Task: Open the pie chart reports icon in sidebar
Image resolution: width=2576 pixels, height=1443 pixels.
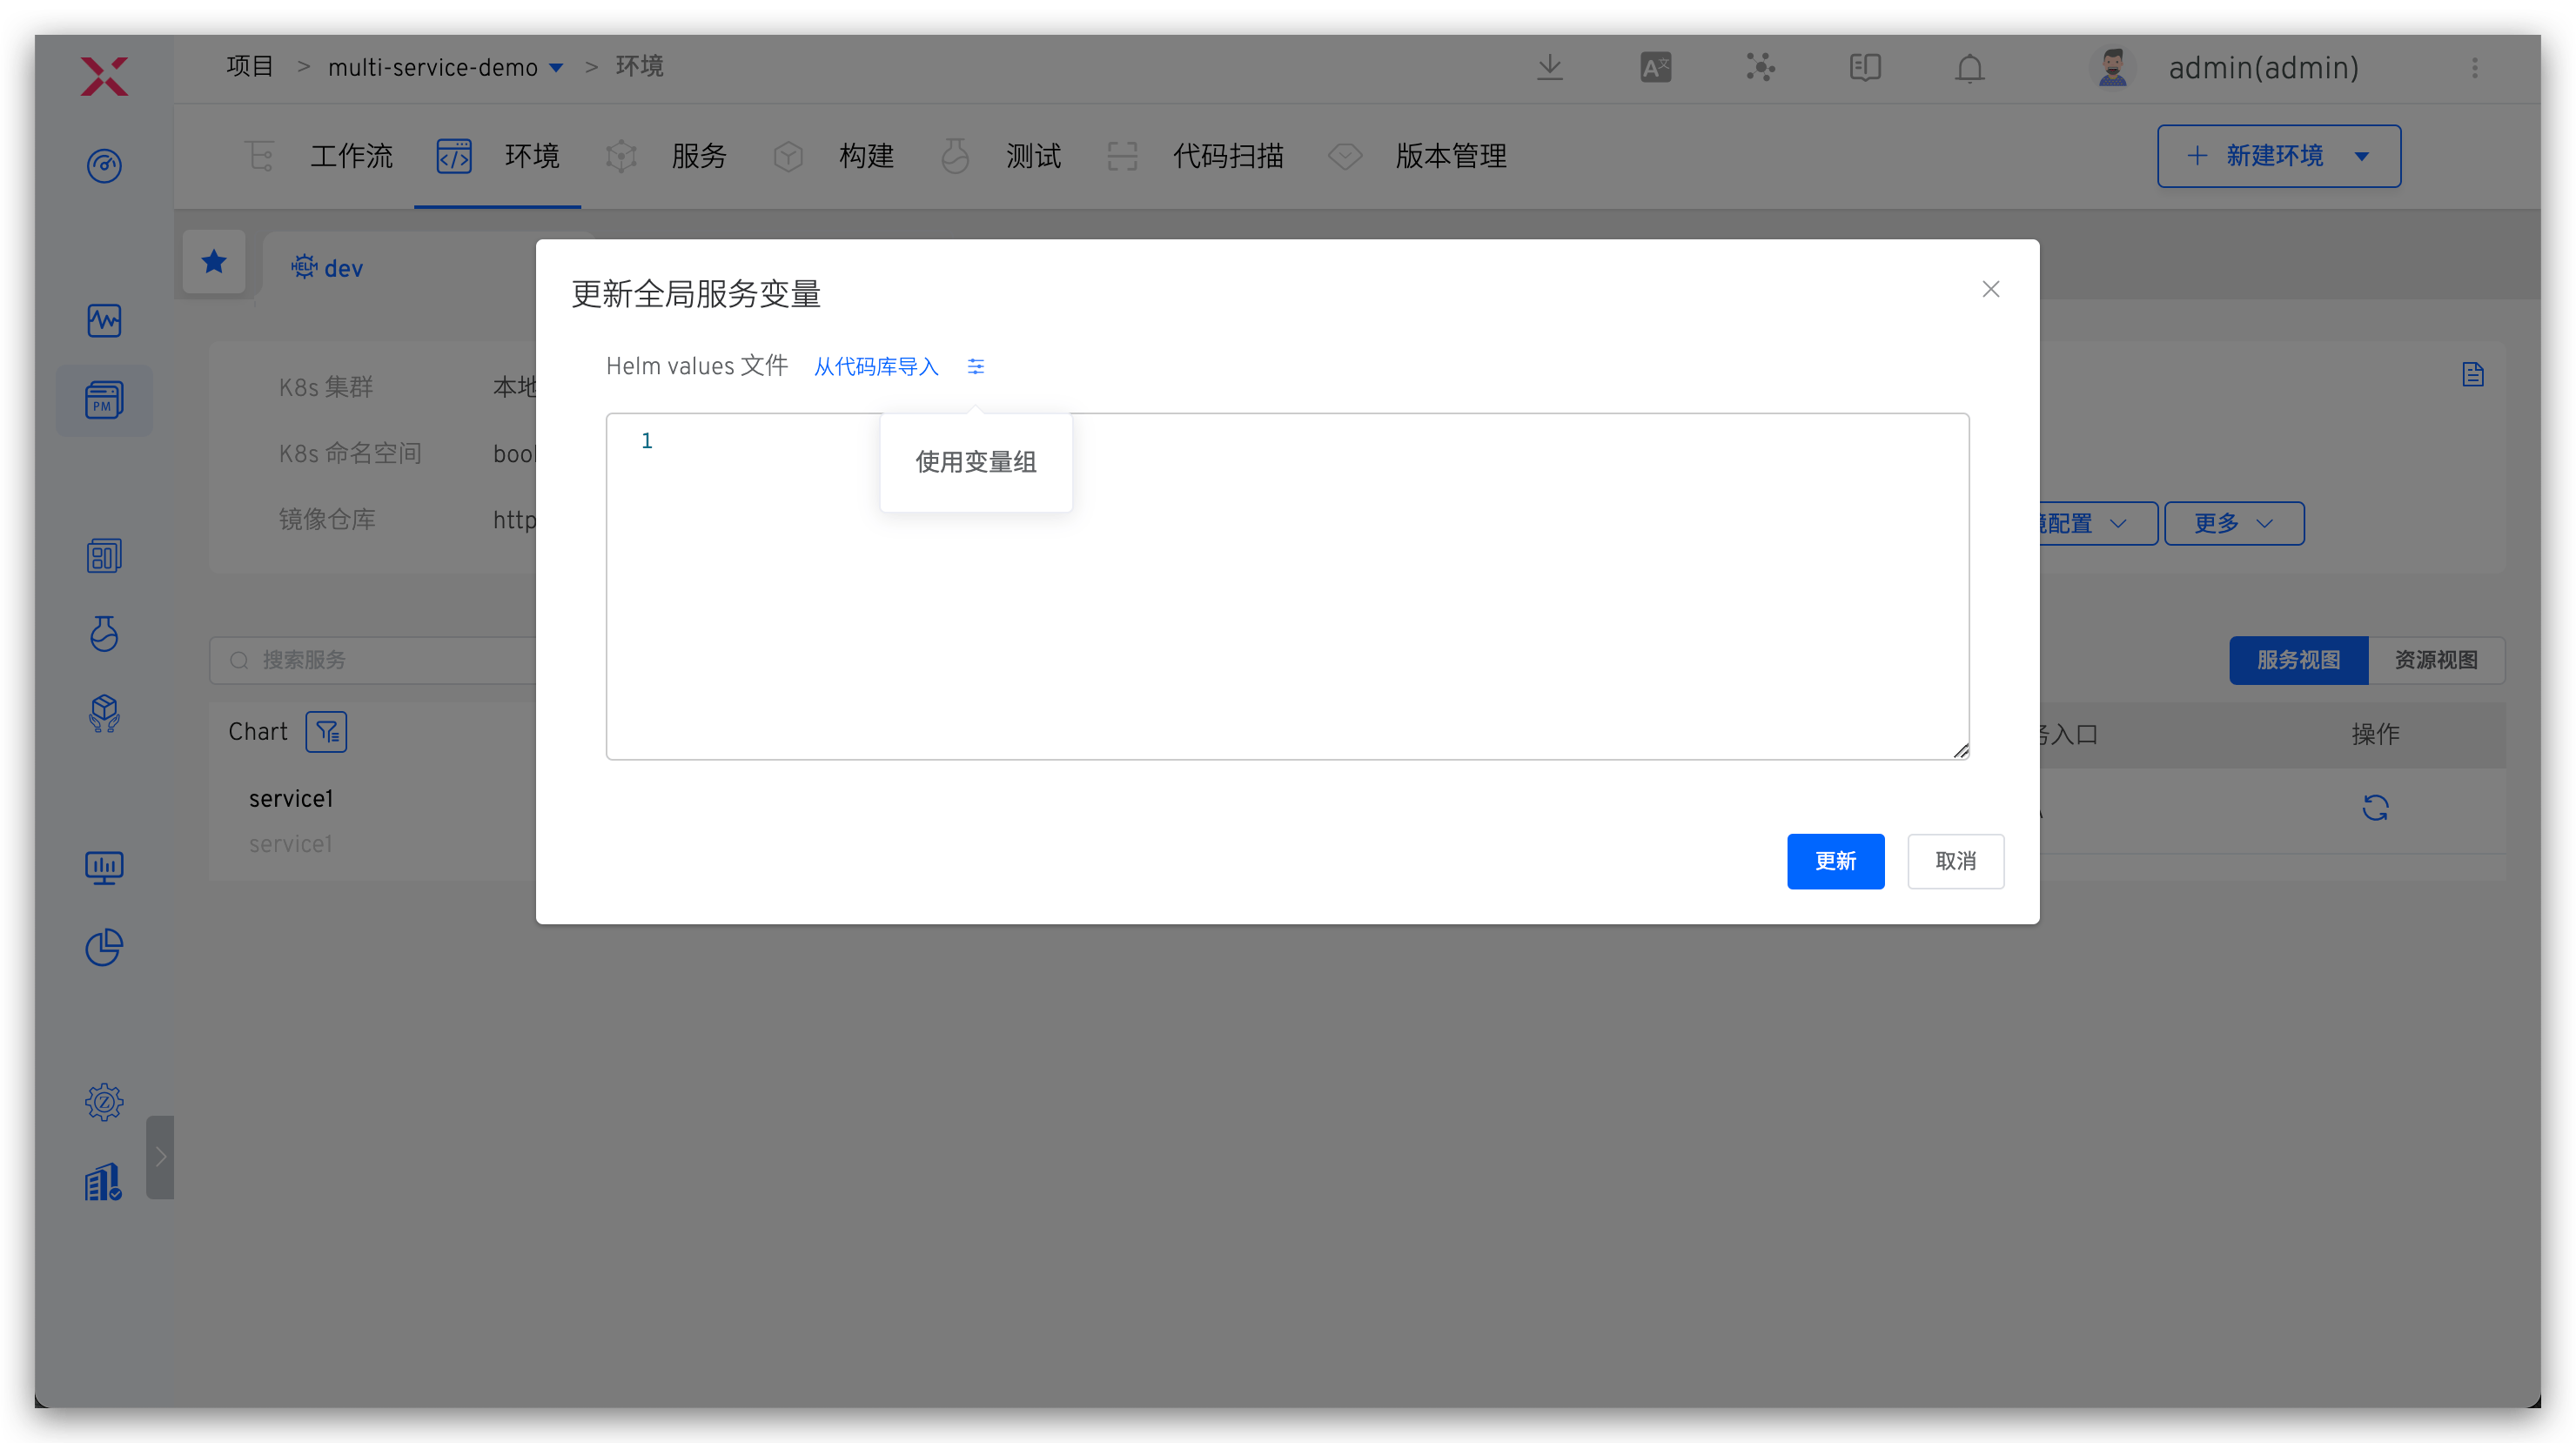Action: (x=104, y=947)
